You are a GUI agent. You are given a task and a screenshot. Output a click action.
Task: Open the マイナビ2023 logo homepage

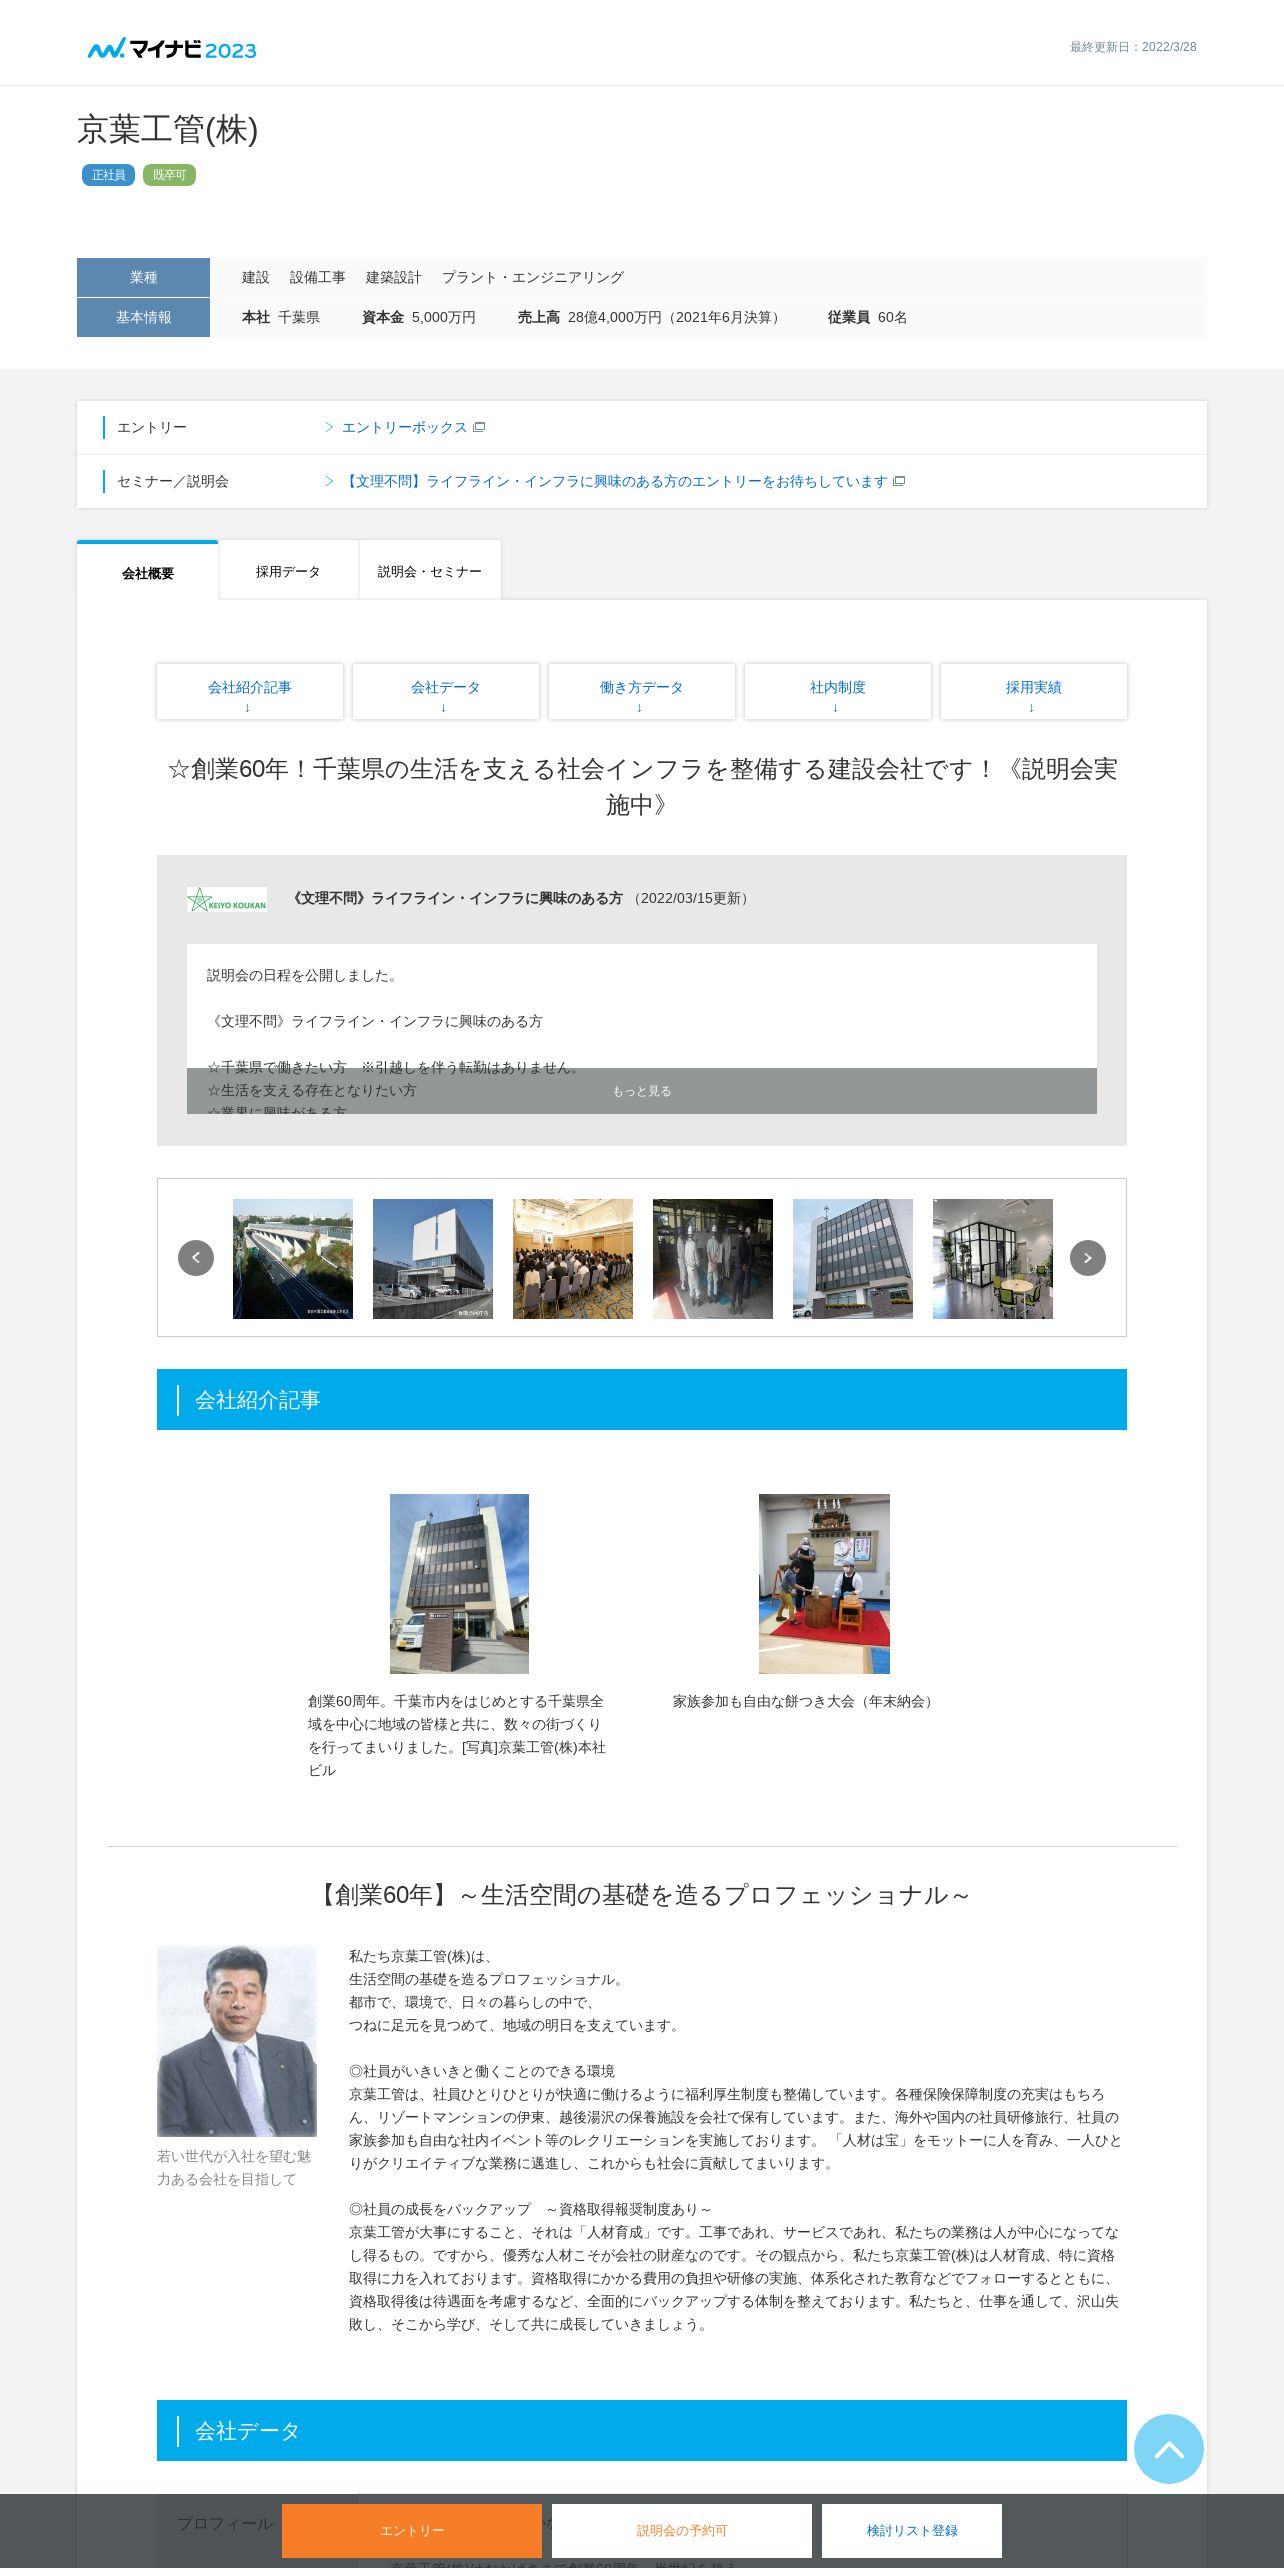coord(172,49)
